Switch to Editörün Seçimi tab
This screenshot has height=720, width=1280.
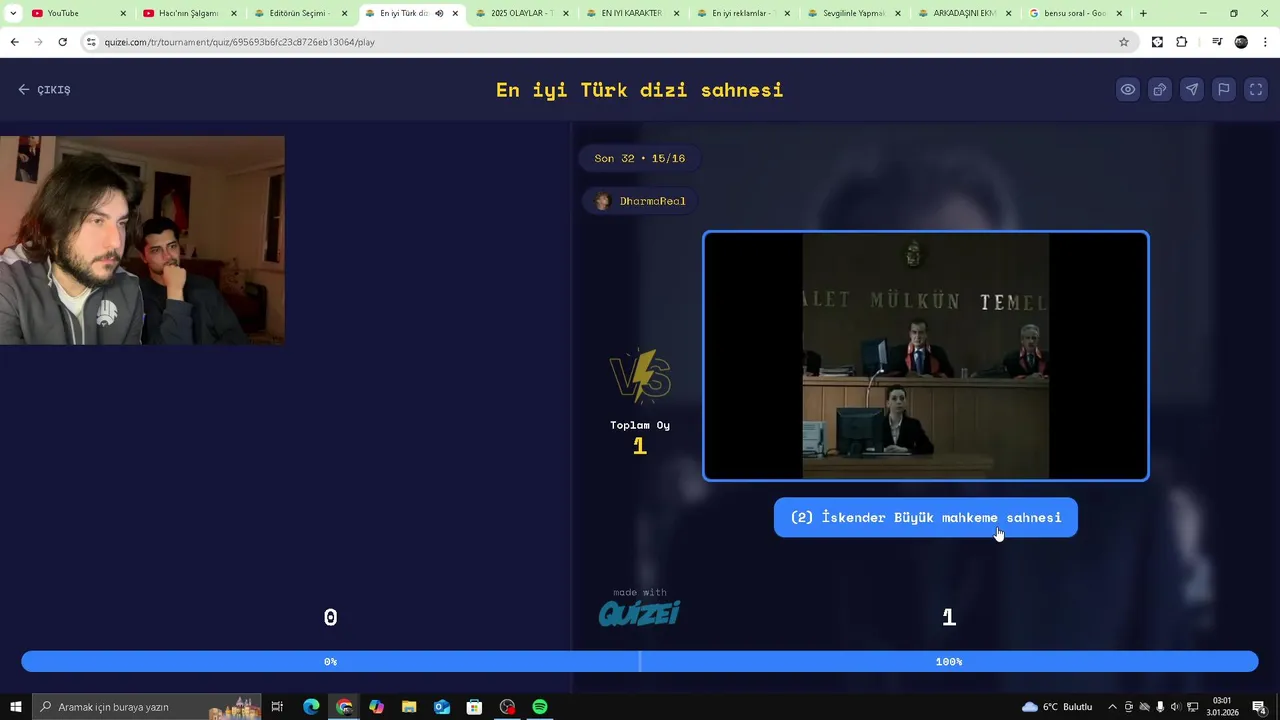[x=299, y=13]
